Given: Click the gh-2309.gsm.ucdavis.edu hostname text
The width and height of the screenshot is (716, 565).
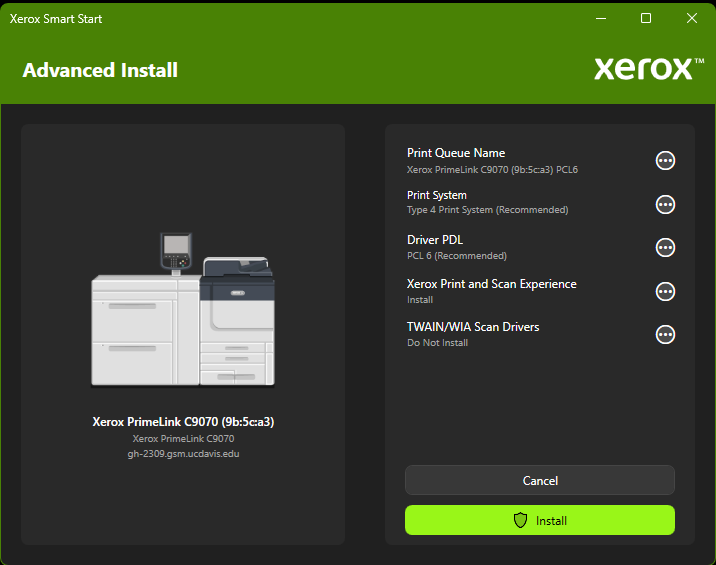Looking at the screenshot, I should [x=183, y=453].
